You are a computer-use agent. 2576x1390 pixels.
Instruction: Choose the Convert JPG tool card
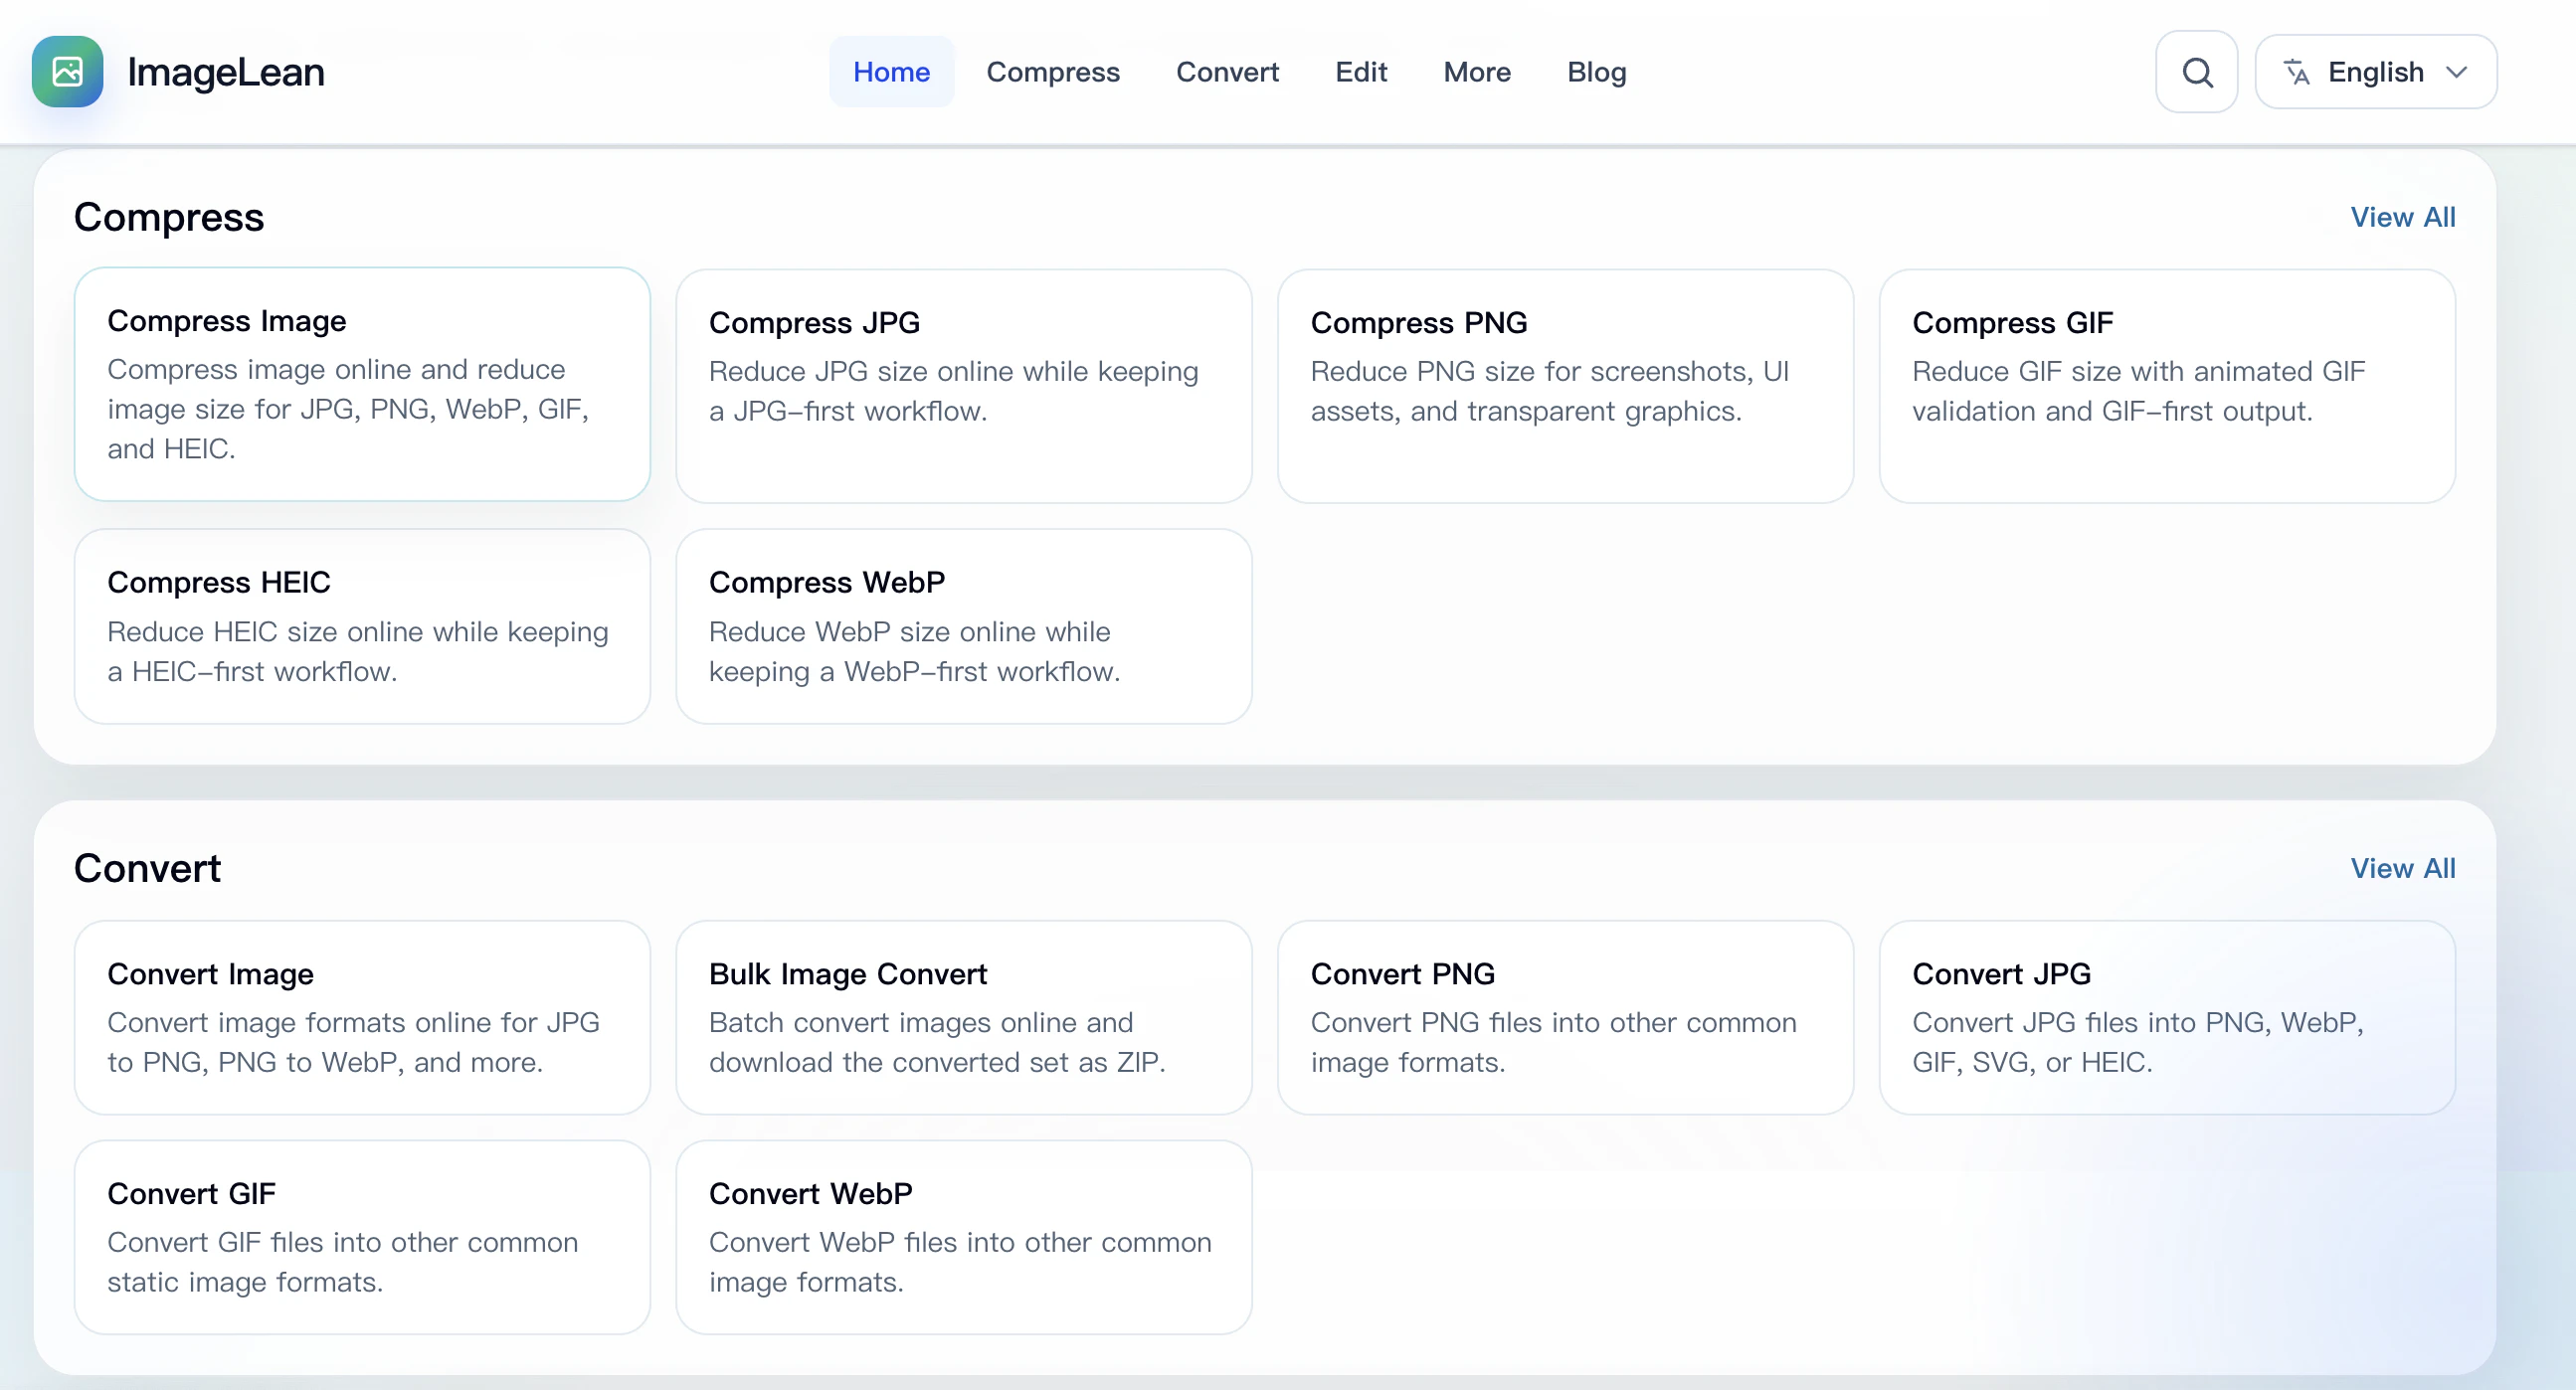[x=2166, y=1017]
